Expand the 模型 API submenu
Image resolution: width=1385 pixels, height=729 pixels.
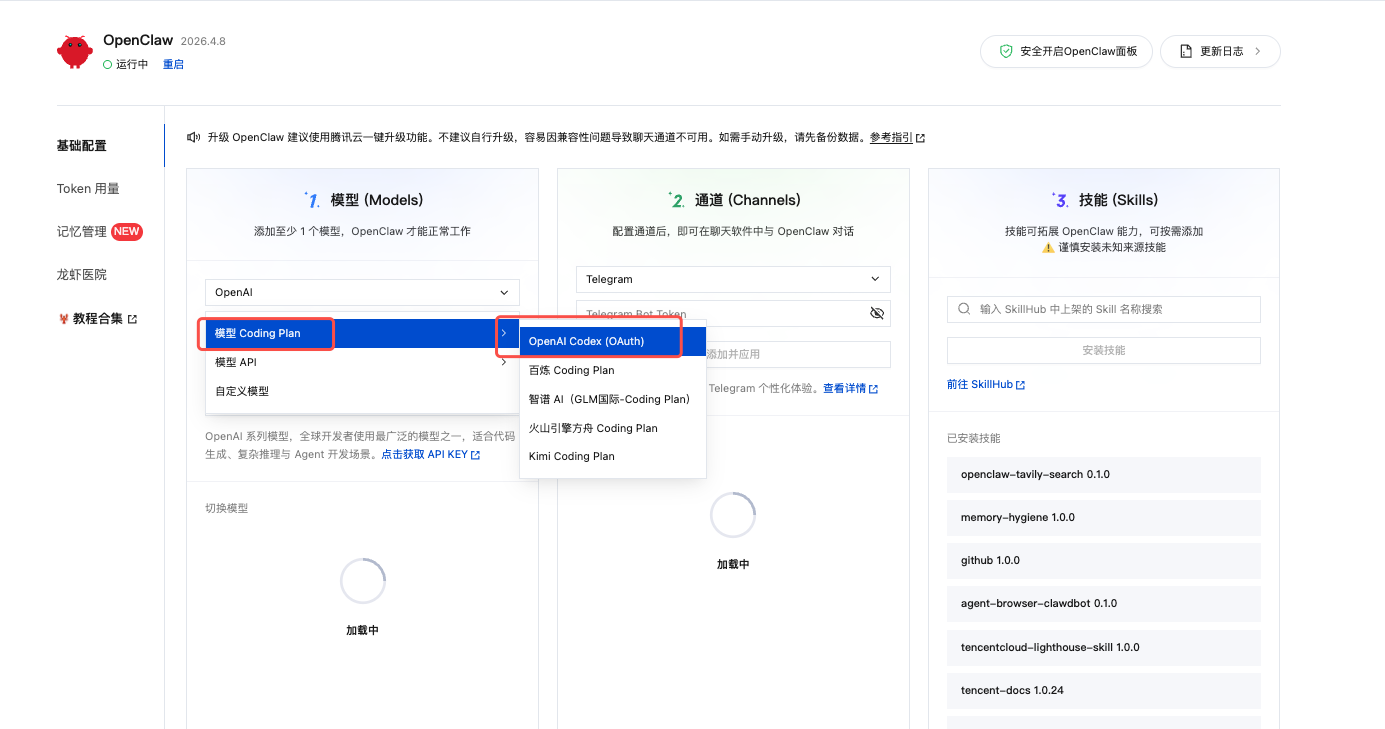[362, 362]
